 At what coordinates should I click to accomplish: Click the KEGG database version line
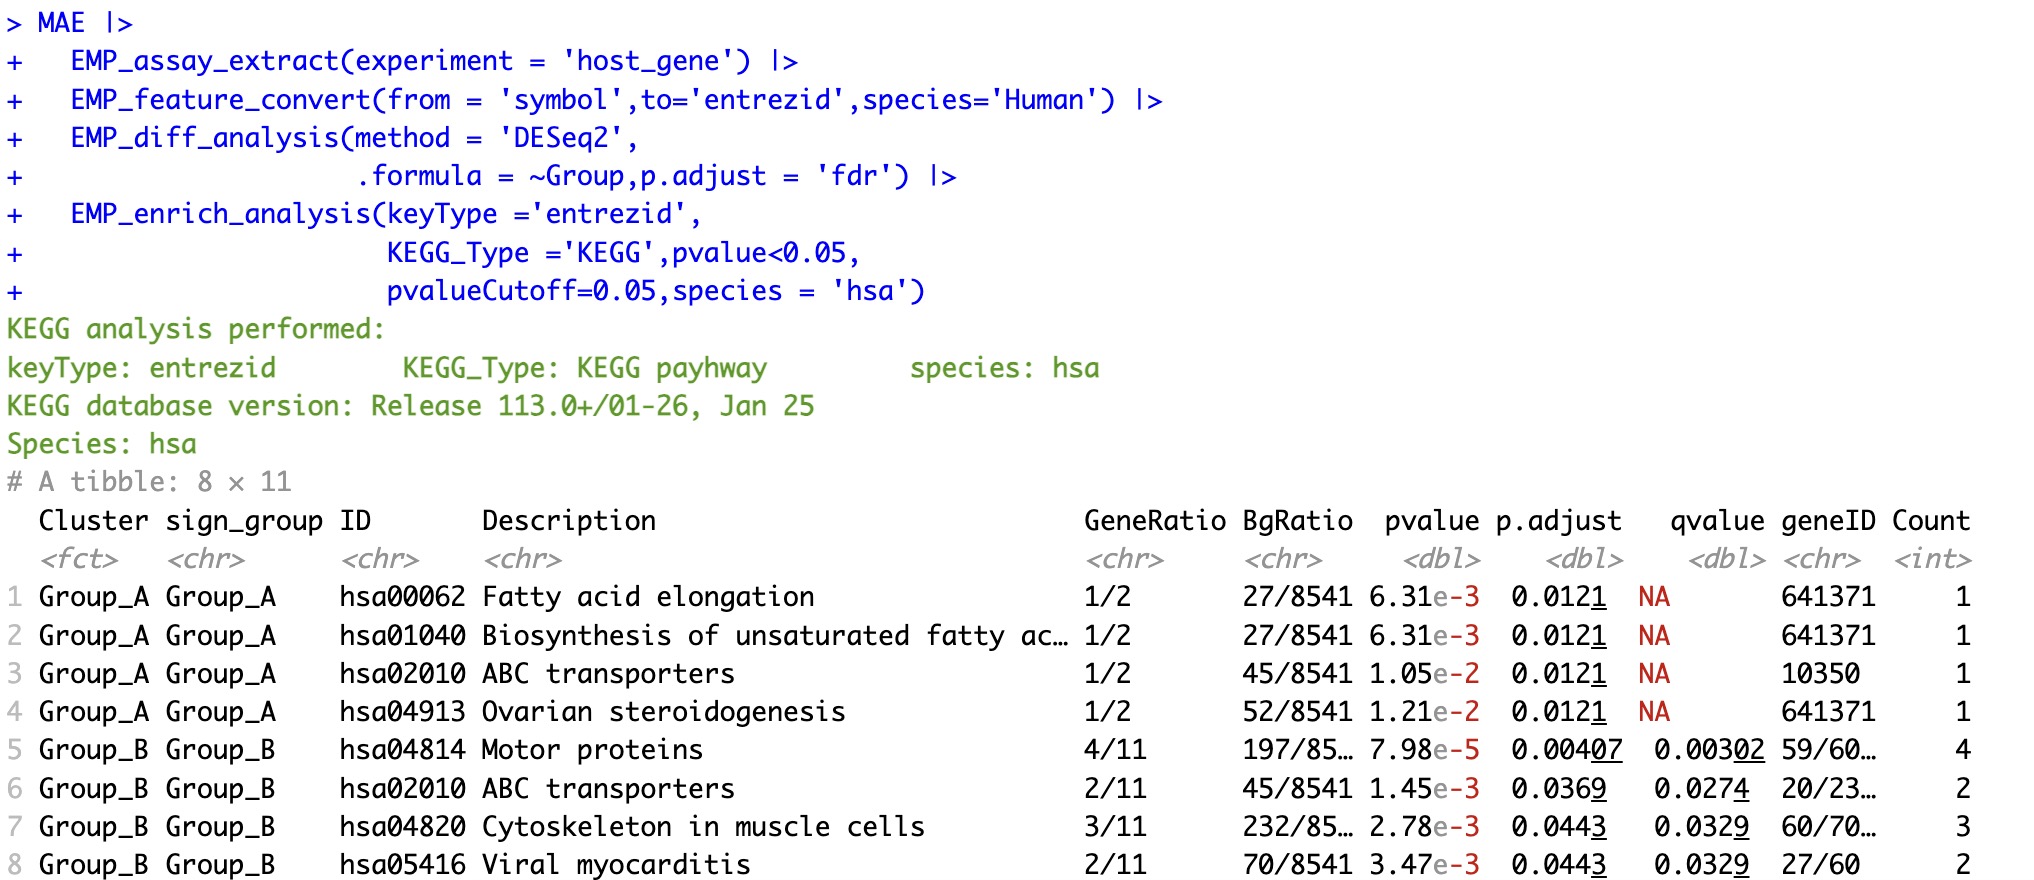pyautogui.click(x=410, y=406)
